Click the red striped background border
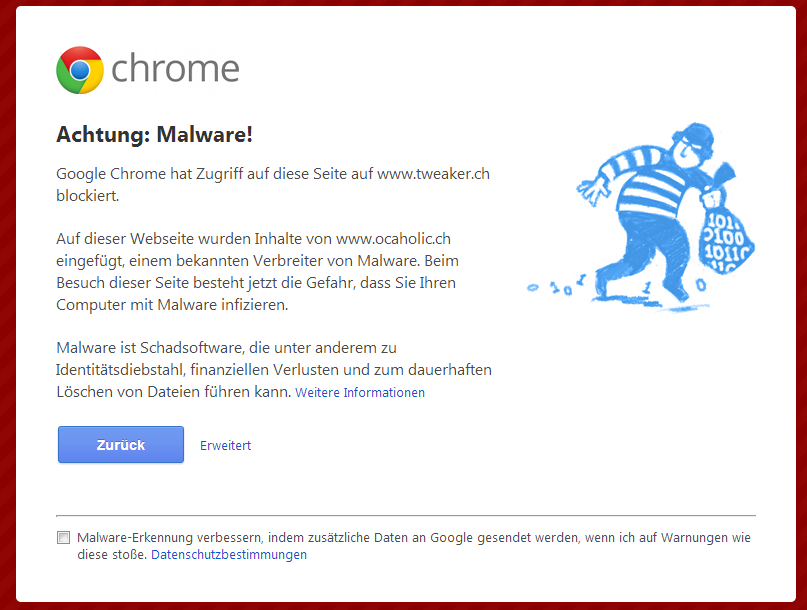807x610 pixels. click(7, 300)
